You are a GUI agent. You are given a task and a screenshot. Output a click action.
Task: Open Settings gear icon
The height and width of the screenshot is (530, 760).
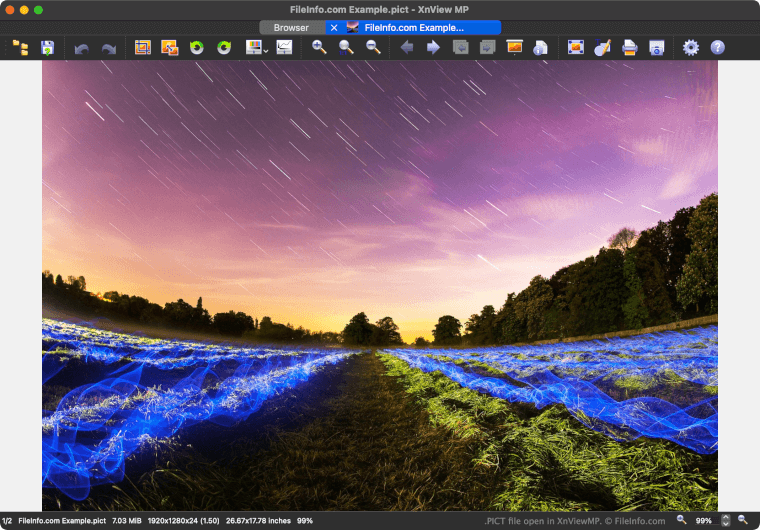point(690,47)
